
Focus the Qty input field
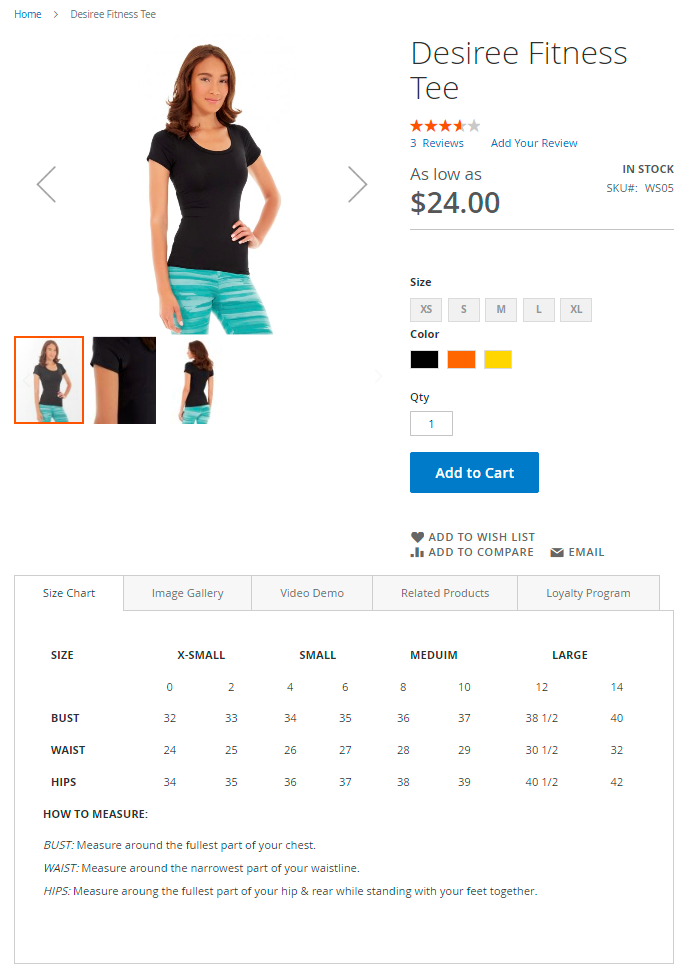click(x=431, y=424)
